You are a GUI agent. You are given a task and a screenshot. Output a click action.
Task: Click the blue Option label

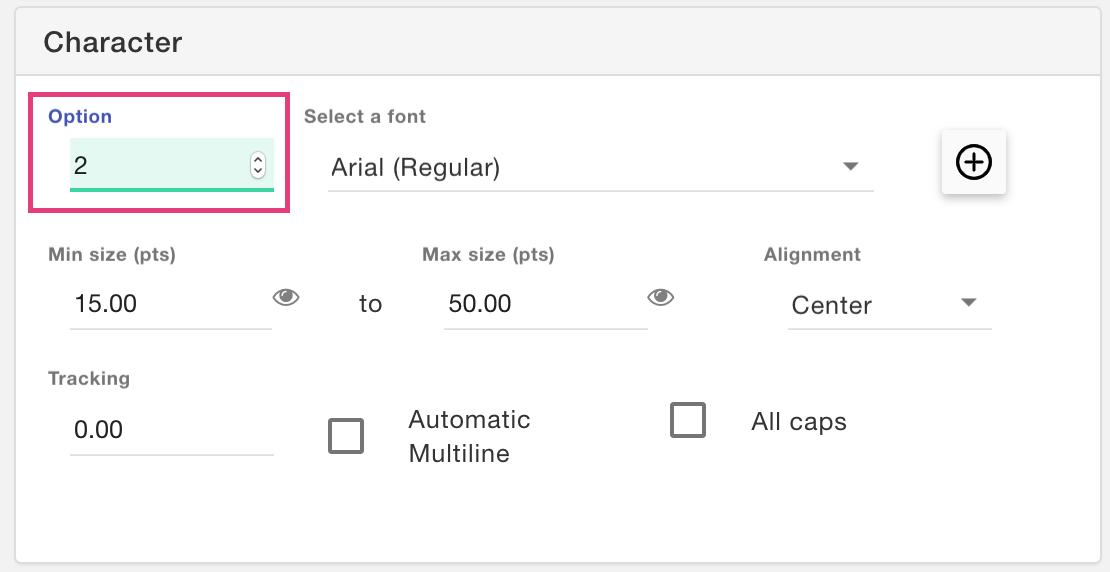(80, 116)
